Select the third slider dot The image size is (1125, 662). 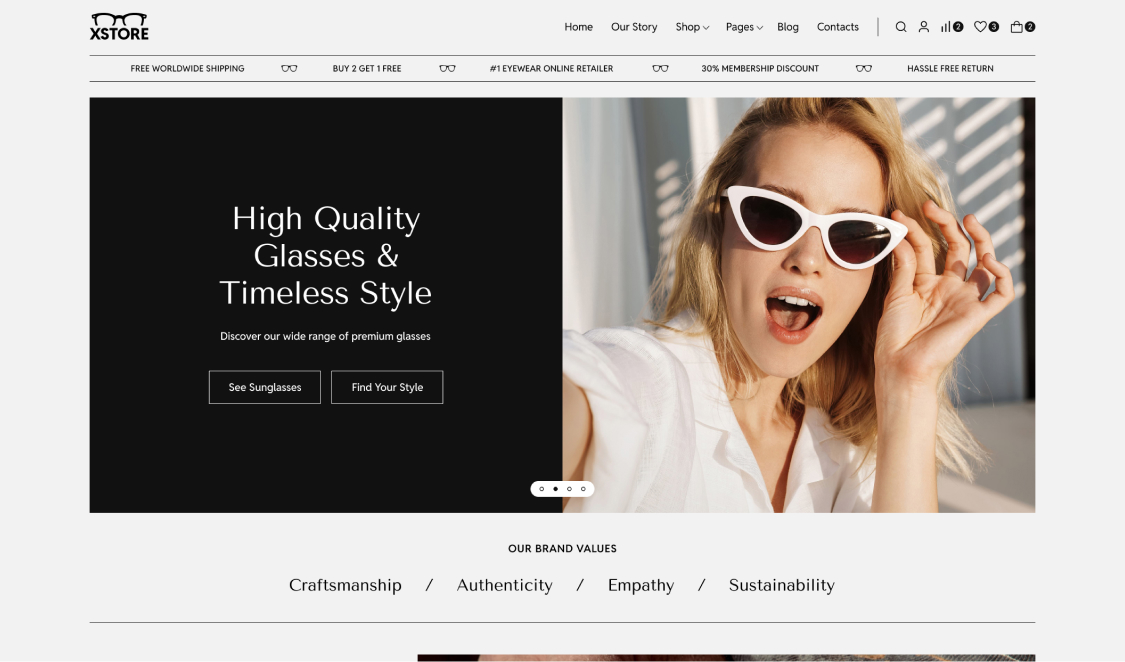pyautogui.click(x=569, y=489)
